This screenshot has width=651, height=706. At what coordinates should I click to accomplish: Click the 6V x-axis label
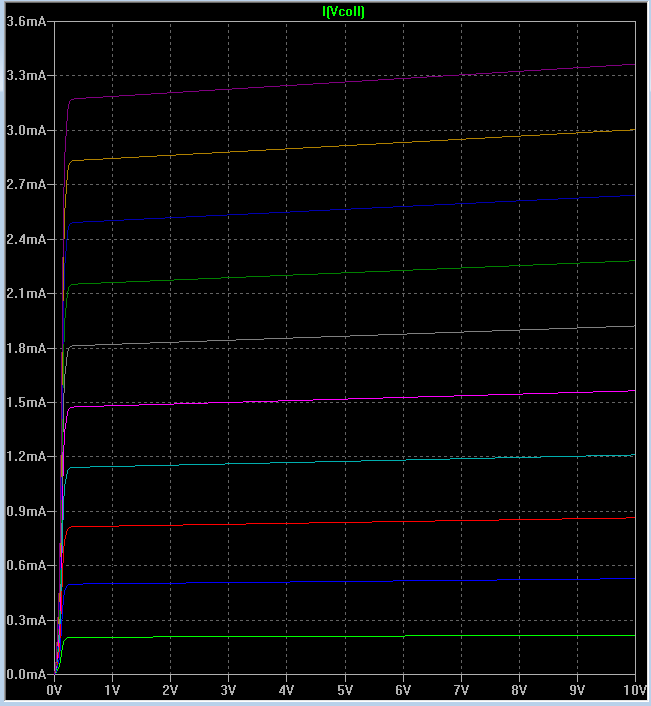tap(403, 690)
